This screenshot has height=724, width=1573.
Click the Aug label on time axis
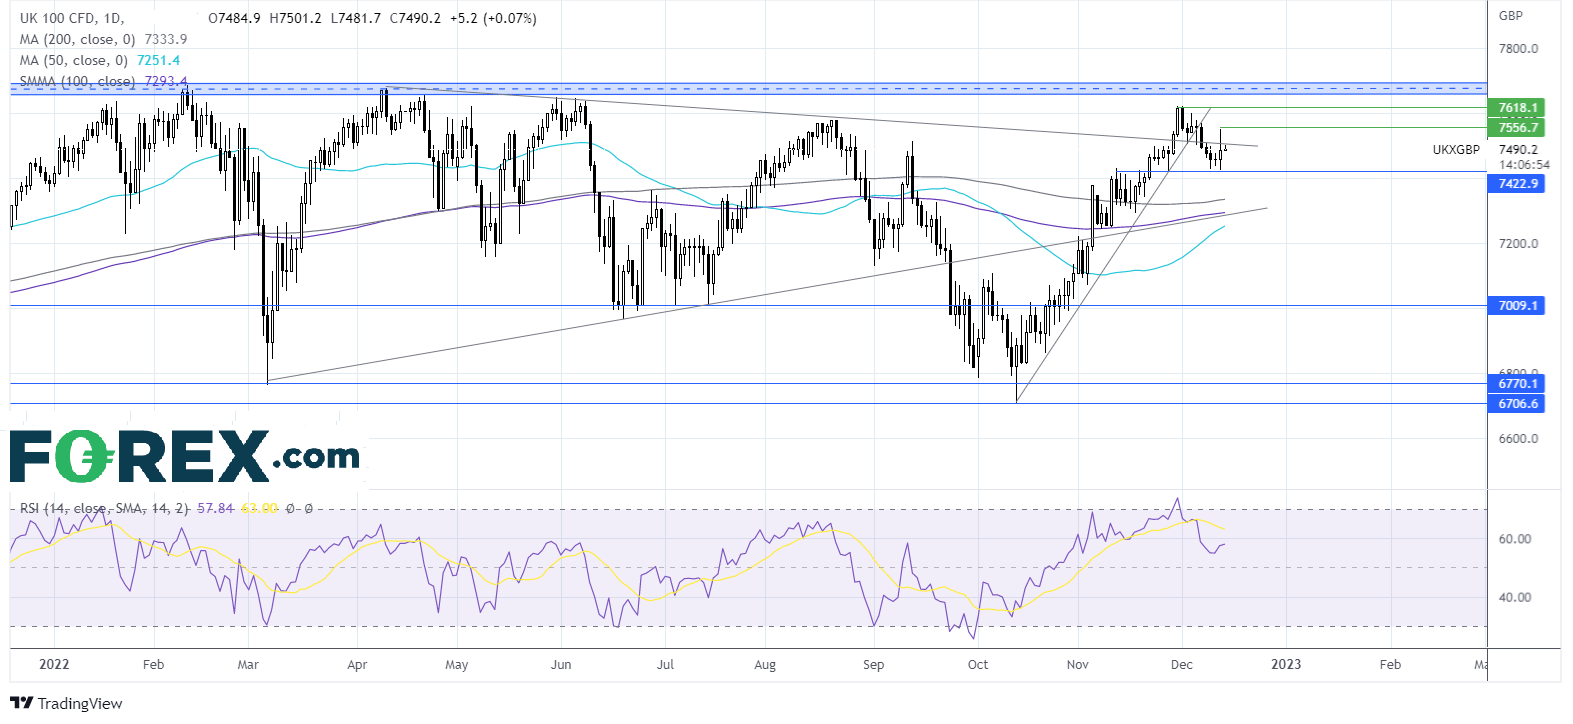click(765, 664)
